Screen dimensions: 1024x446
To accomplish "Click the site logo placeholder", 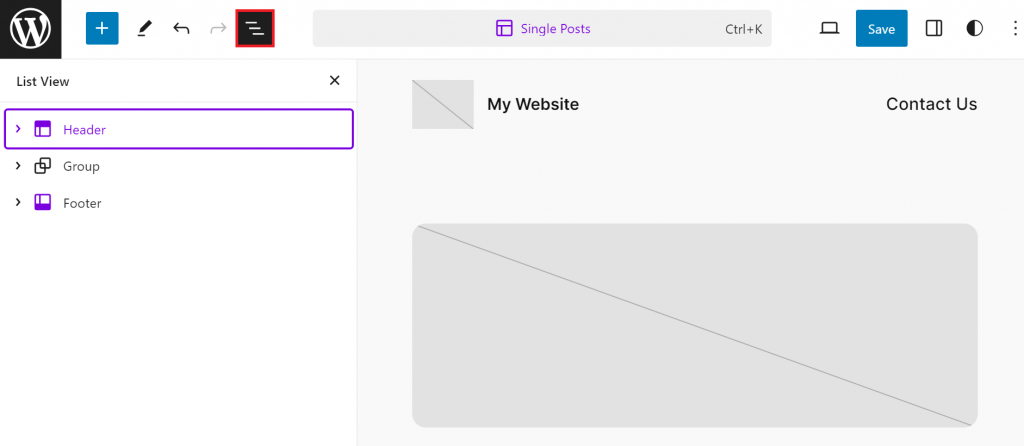I will [x=442, y=104].
